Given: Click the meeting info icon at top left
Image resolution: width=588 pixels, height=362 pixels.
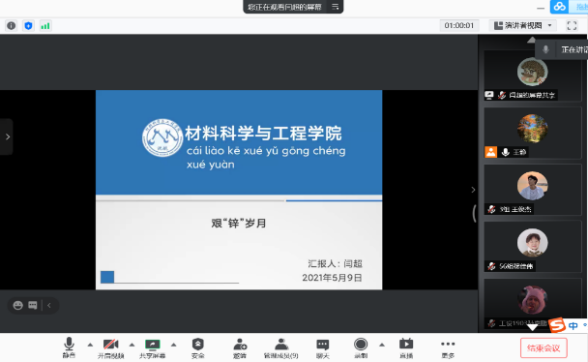Looking at the screenshot, I should click(x=11, y=26).
